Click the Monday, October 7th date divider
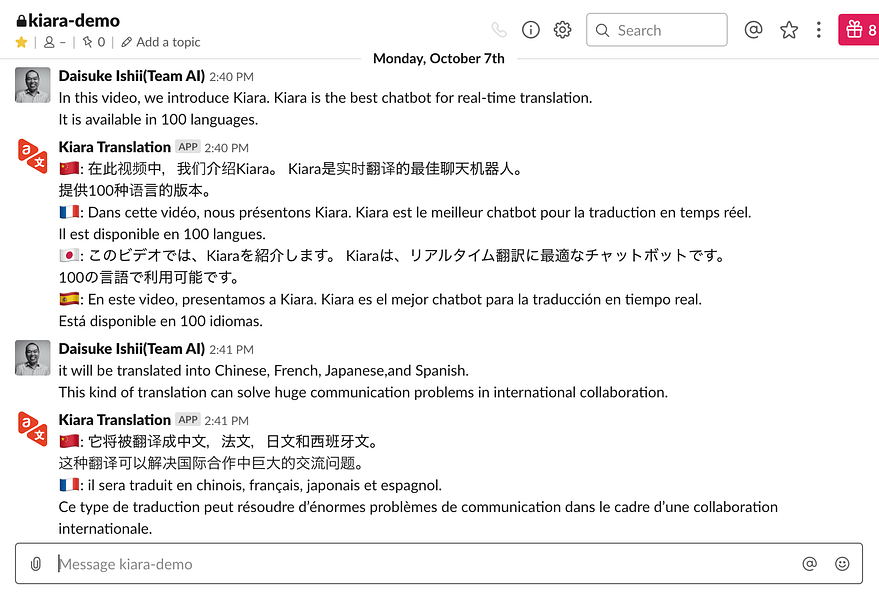The height and width of the screenshot is (600, 879). tap(438, 58)
